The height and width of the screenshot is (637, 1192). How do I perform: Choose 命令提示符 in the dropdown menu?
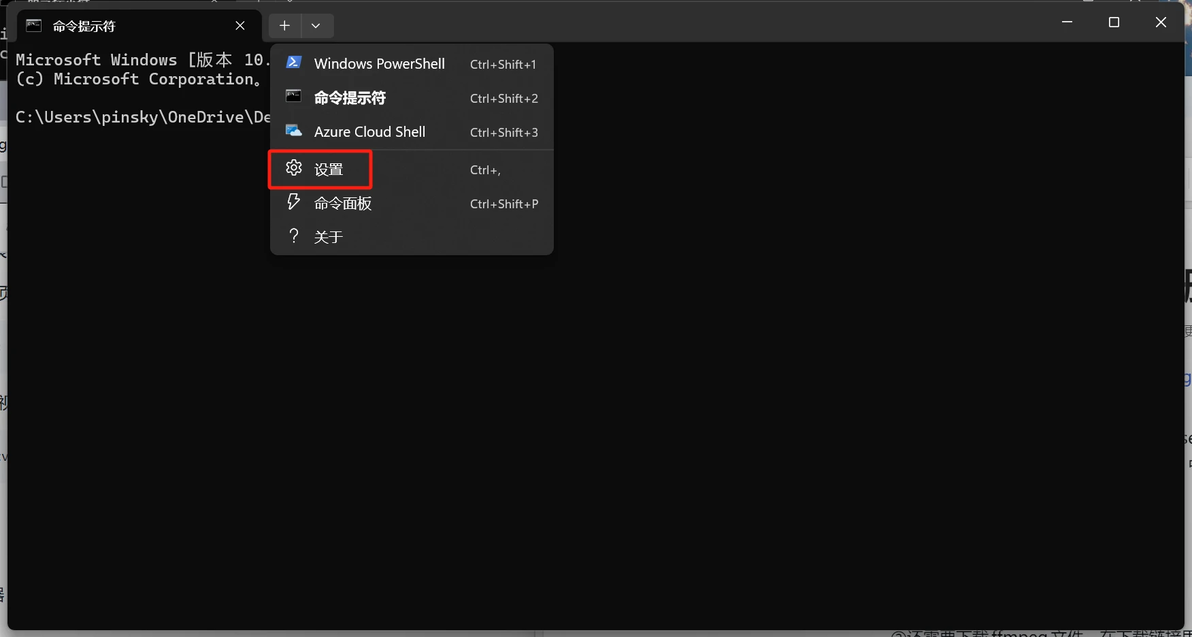[x=411, y=98]
